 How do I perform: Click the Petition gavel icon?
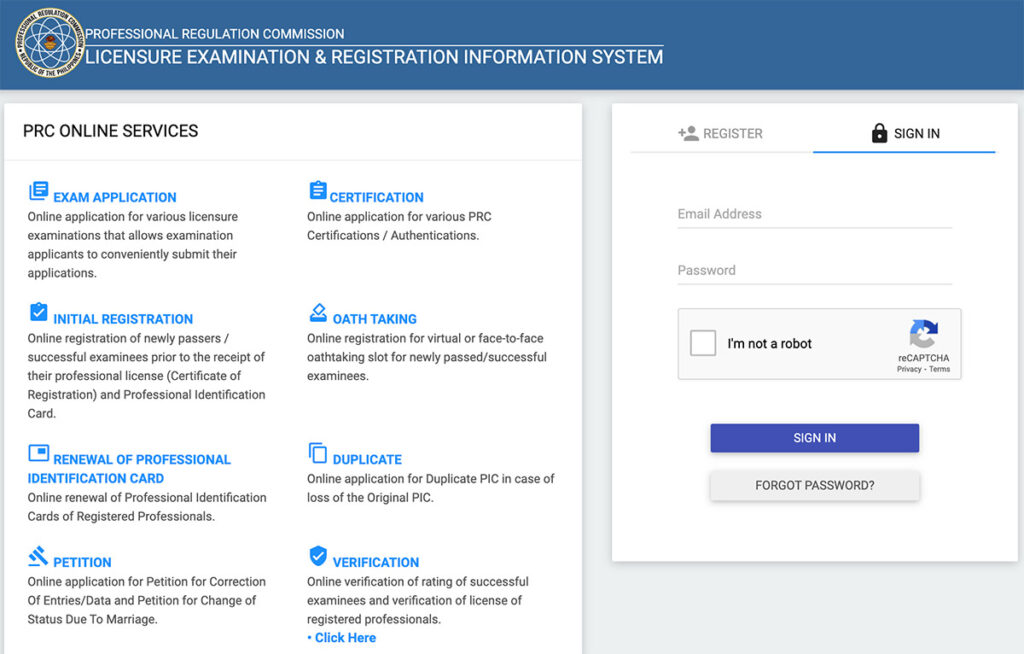tap(38, 556)
